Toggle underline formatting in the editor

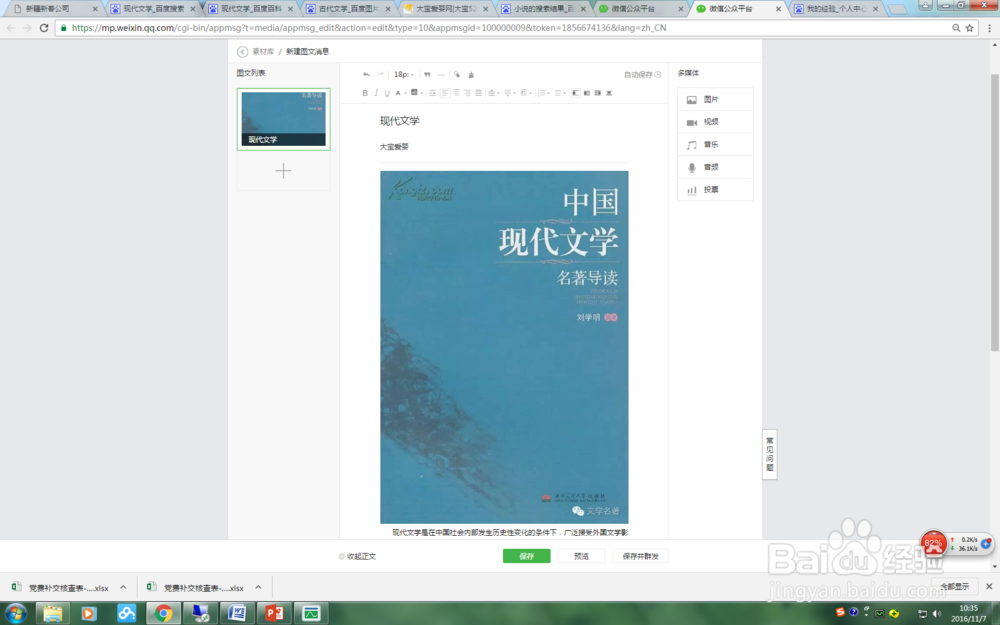[388, 92]
